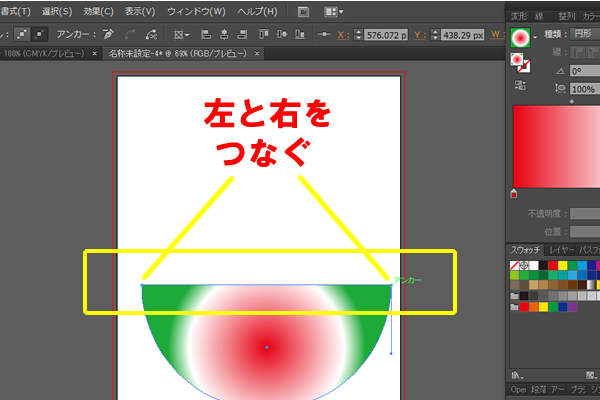Click the gradient fill thumbnail swatch
The height and width of the screenshot is (400, 600).
(519, 38)
